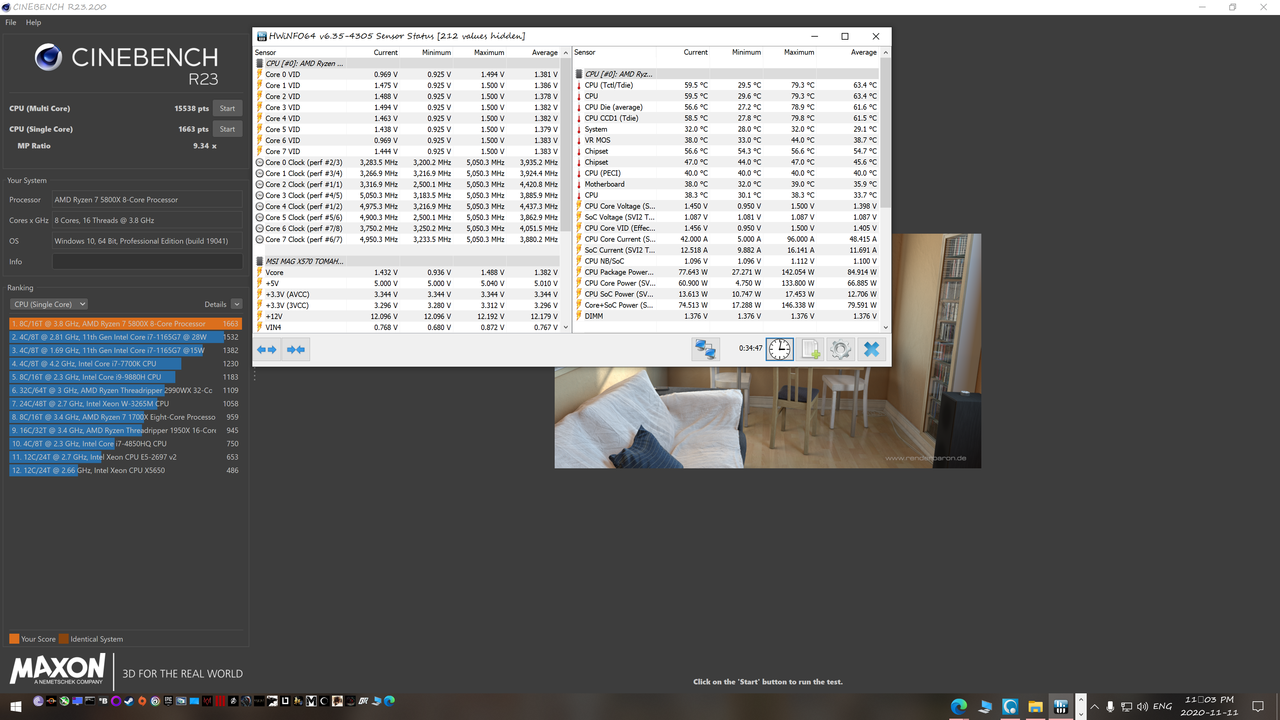Screen dimensions: 1280x720
Task: Click the inward arrows column-collapse icon
Action: tap(296, 349)
